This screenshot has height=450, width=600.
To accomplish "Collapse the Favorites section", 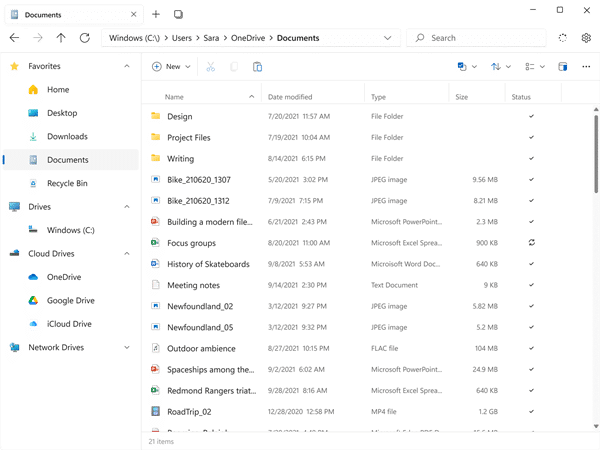I will 126,66.
